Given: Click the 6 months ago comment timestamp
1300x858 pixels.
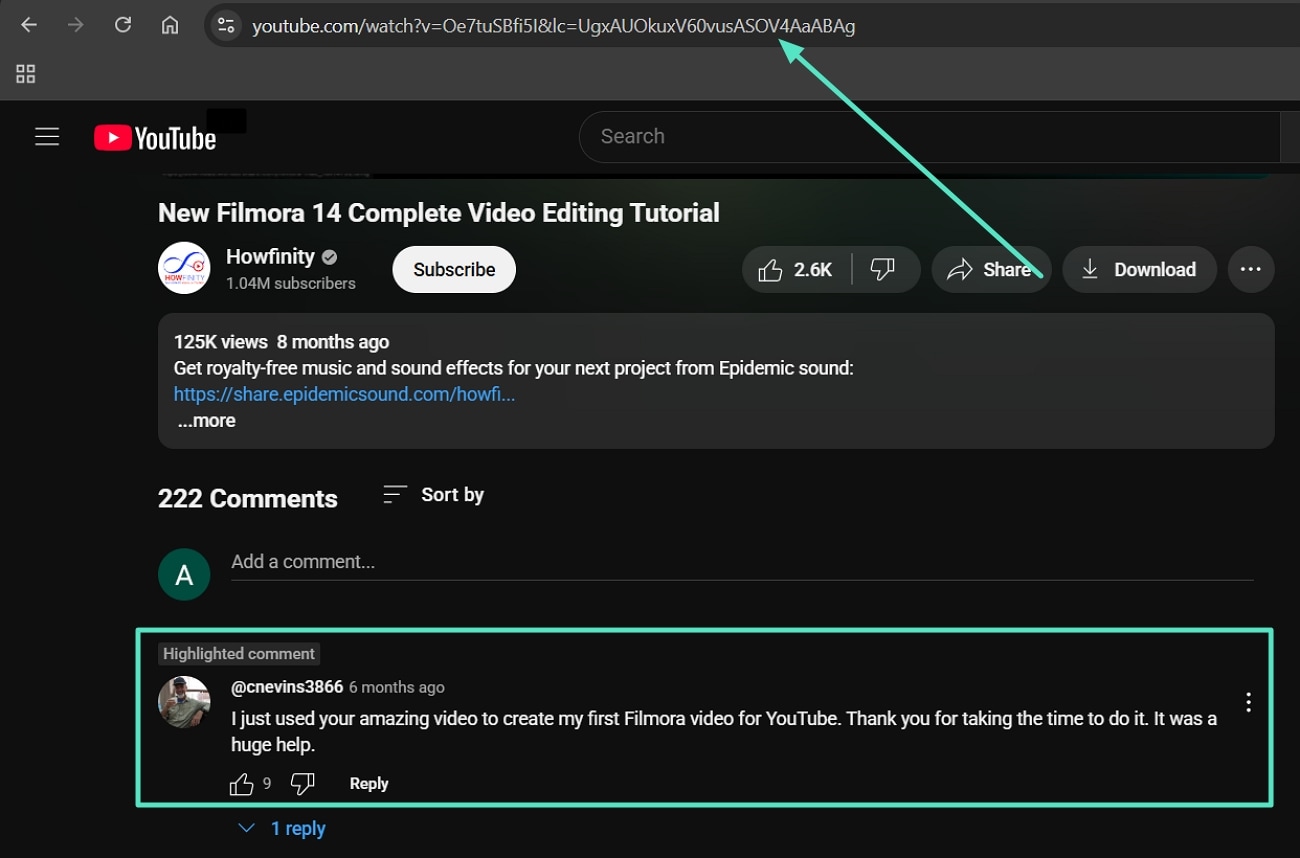Looking at the screenshot, I should point(397,687).
